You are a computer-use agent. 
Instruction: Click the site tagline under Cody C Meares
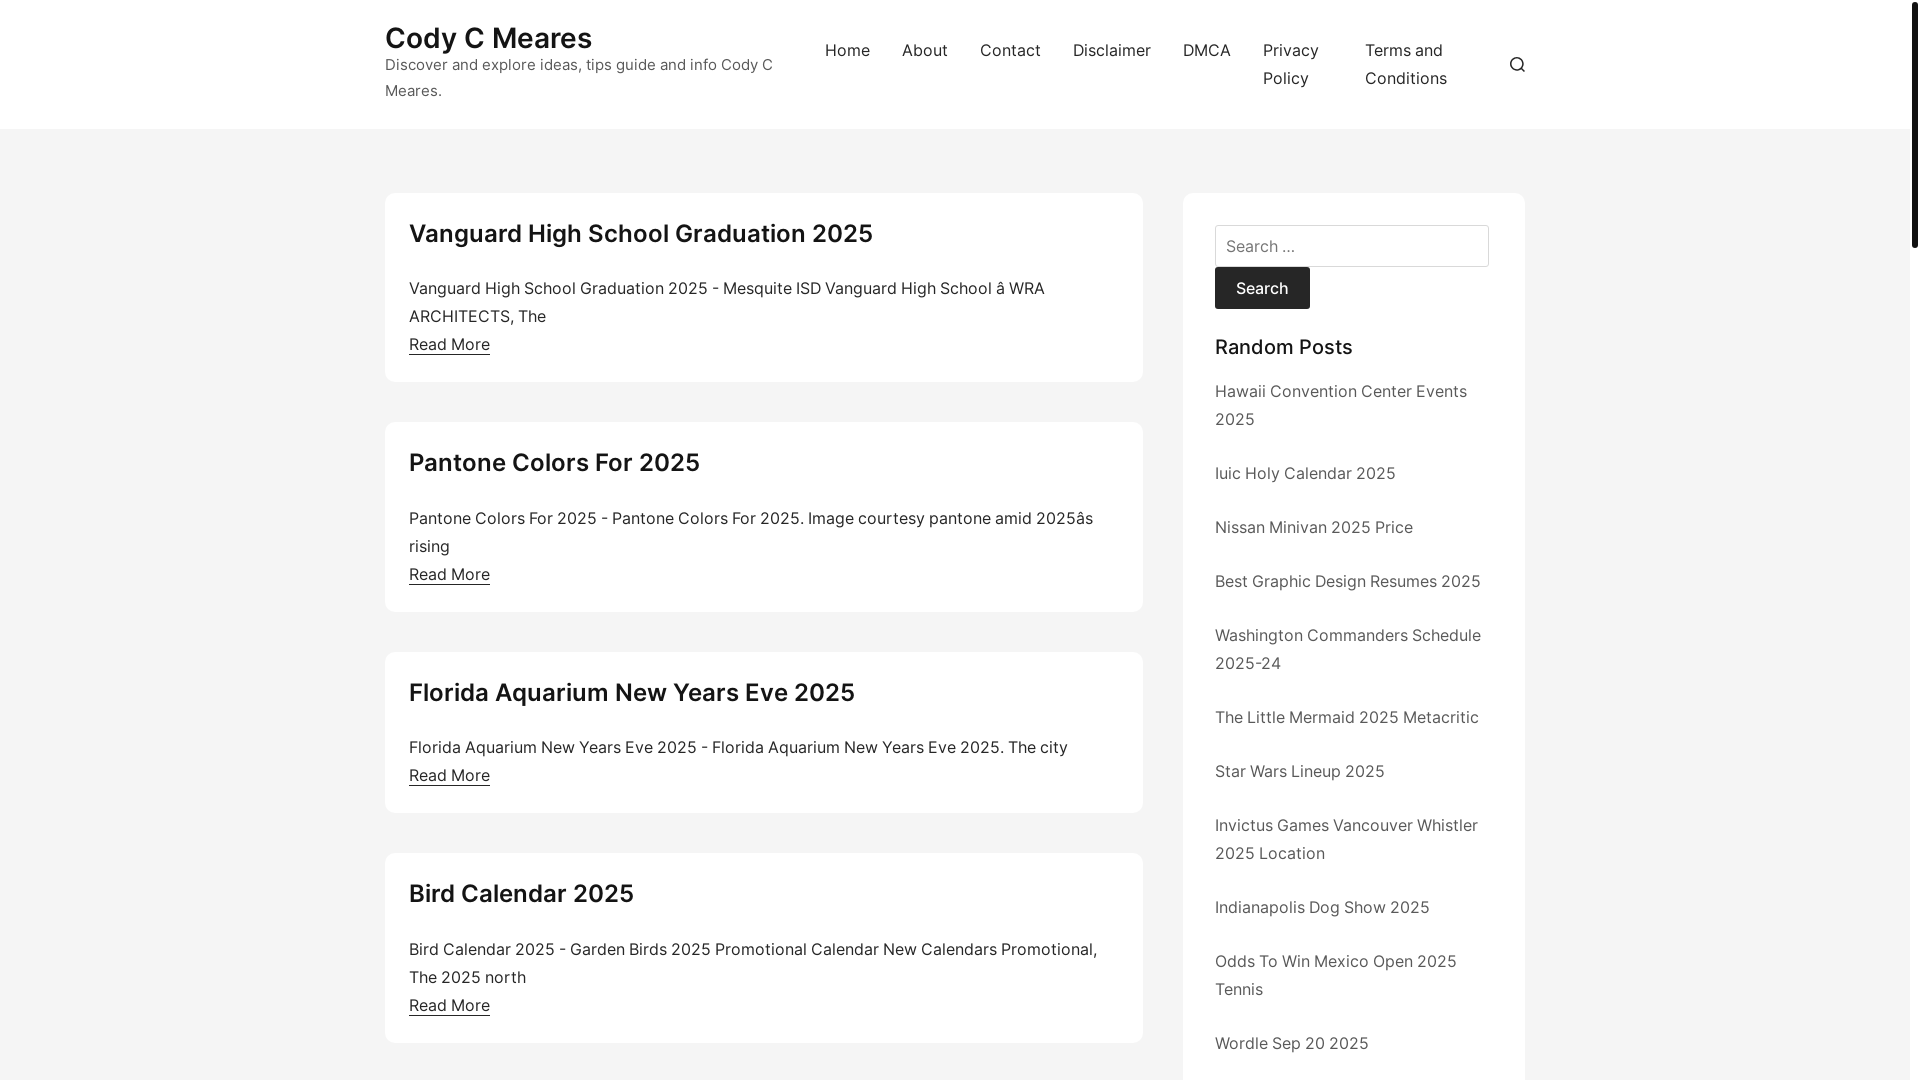[579, 77]
